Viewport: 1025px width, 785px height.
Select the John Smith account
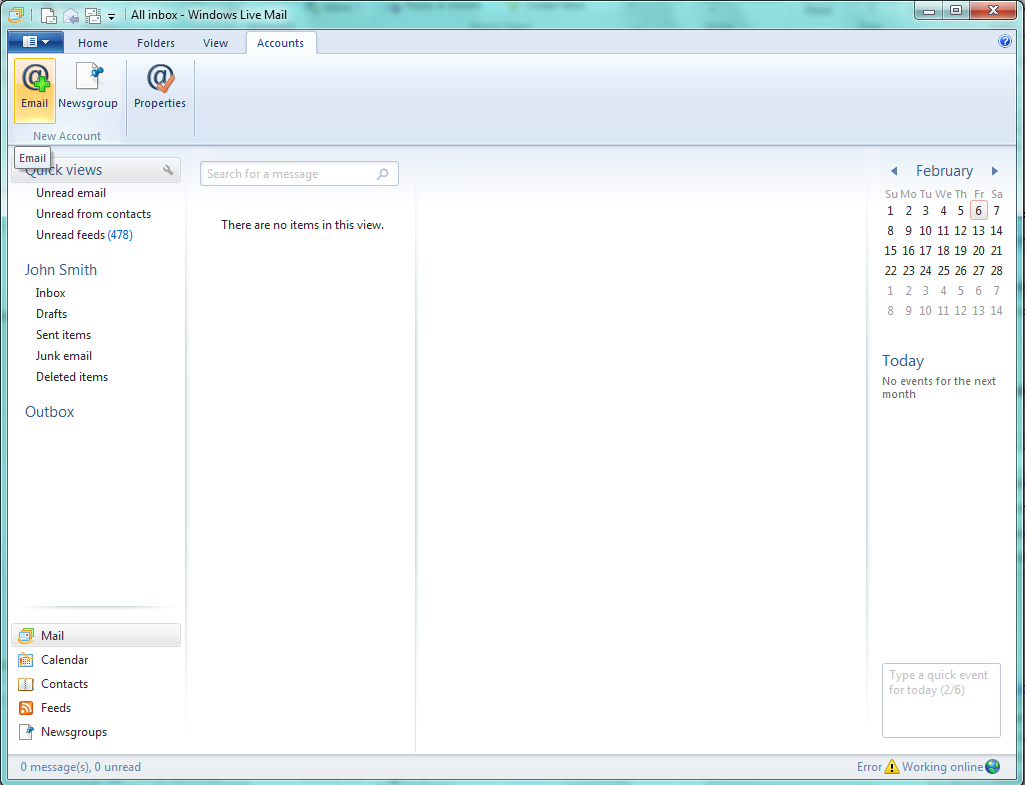click(x=61, y=270)
